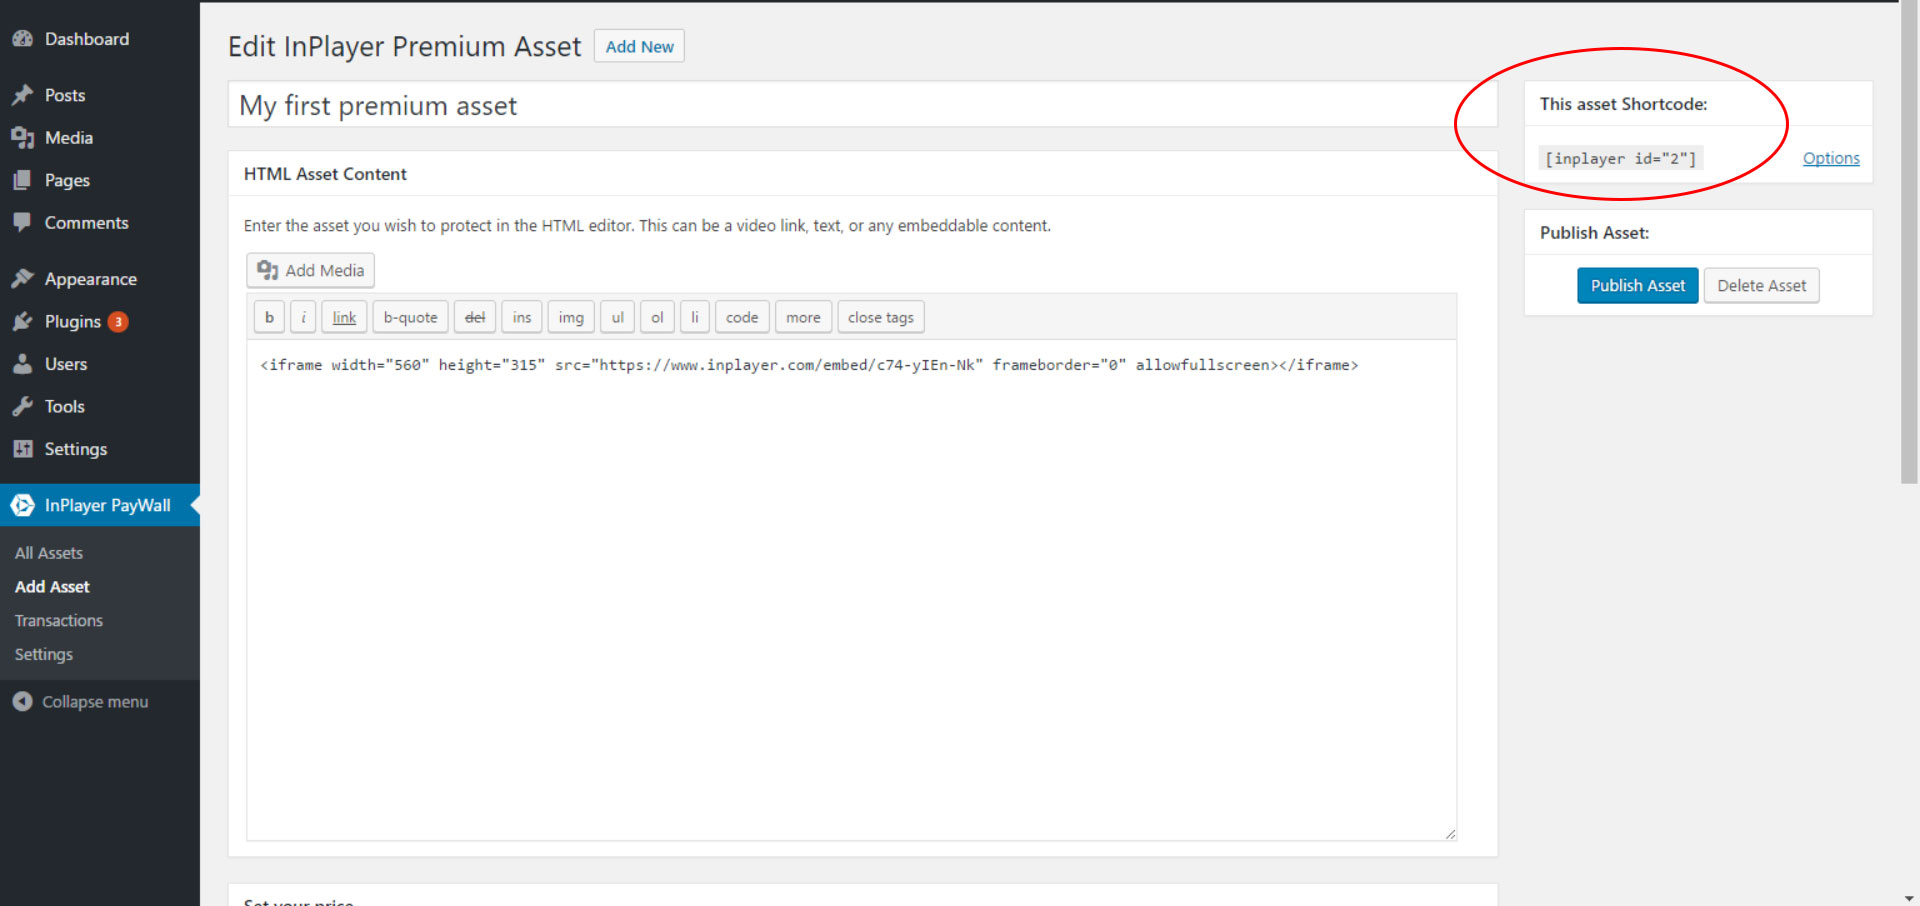Open Add Asset submenu item
The width and height of the screenshot is (1920, 906).
pos(52,587)
